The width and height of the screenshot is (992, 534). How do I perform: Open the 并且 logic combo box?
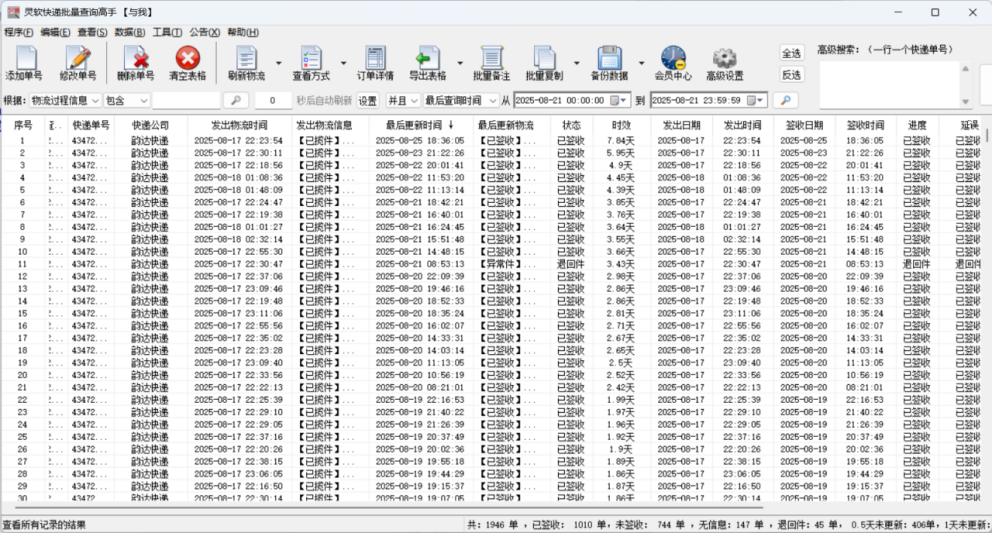tap(403, 101)
